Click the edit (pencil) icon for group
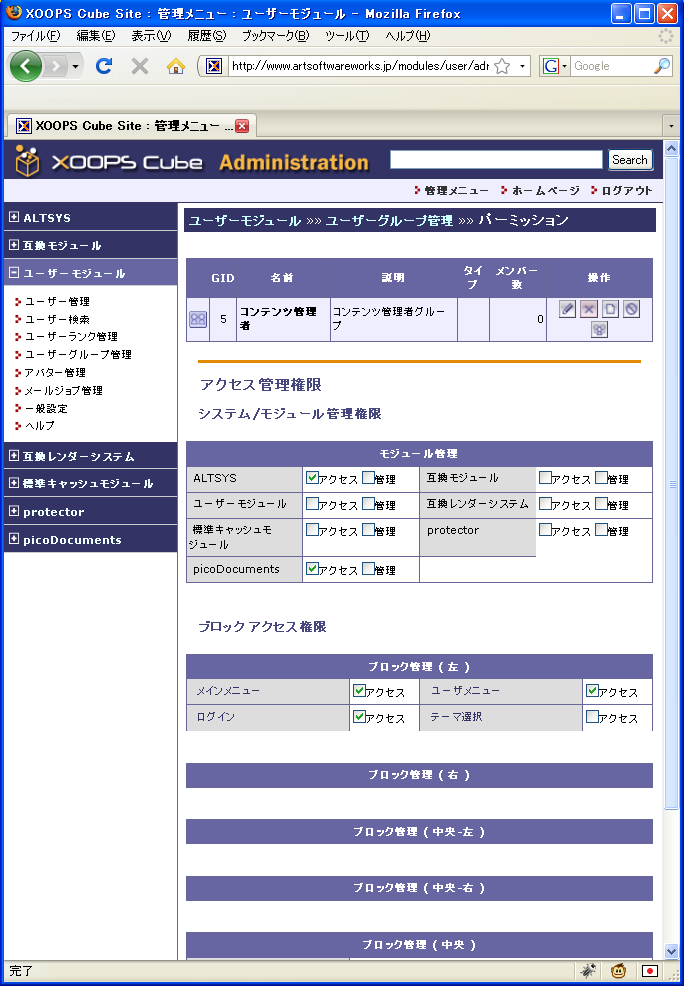The image size is (684, 986). click(x=567, y=309)
